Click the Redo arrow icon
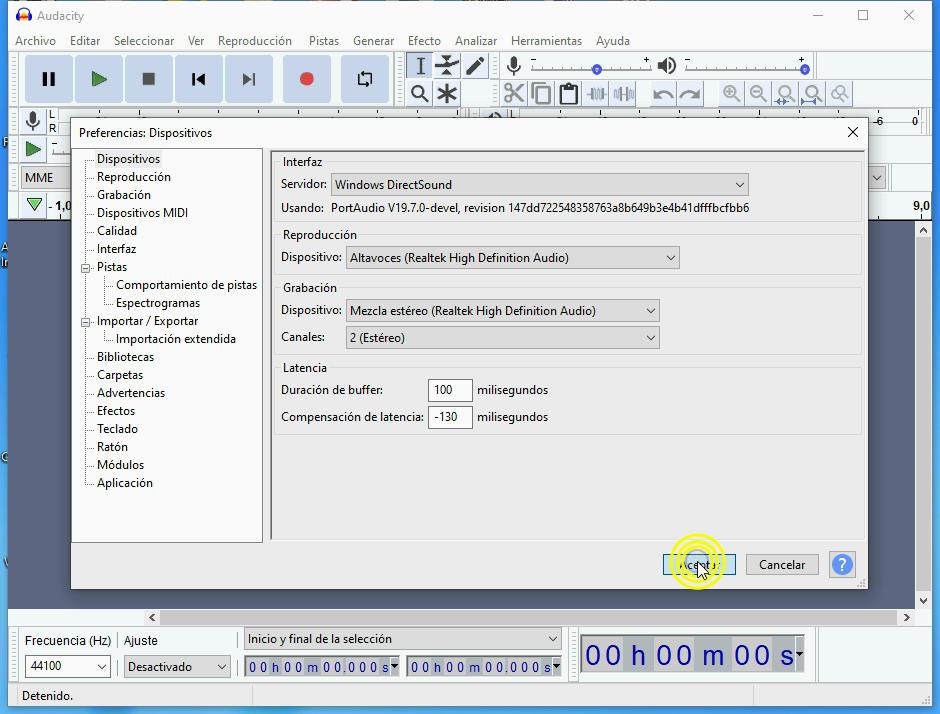 coord(690,94)
